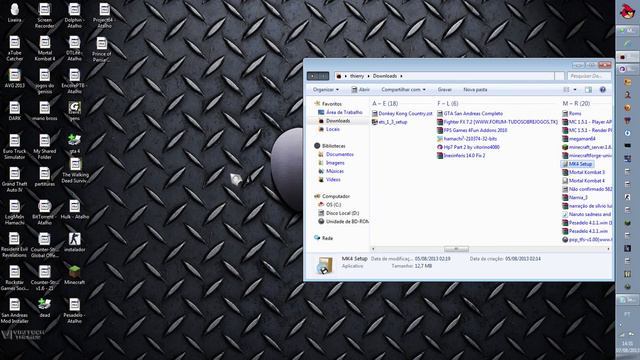Open BitTorrent - Atalho desktop icon
This screenshot has height=360, width=640.
click(44, 213)
